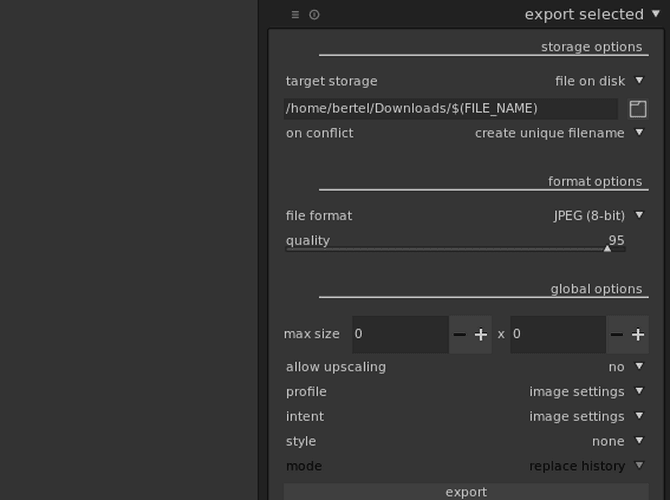Collapse the export selected module
The height and width of the screenshot is (500, 670).
pos(656,14)
